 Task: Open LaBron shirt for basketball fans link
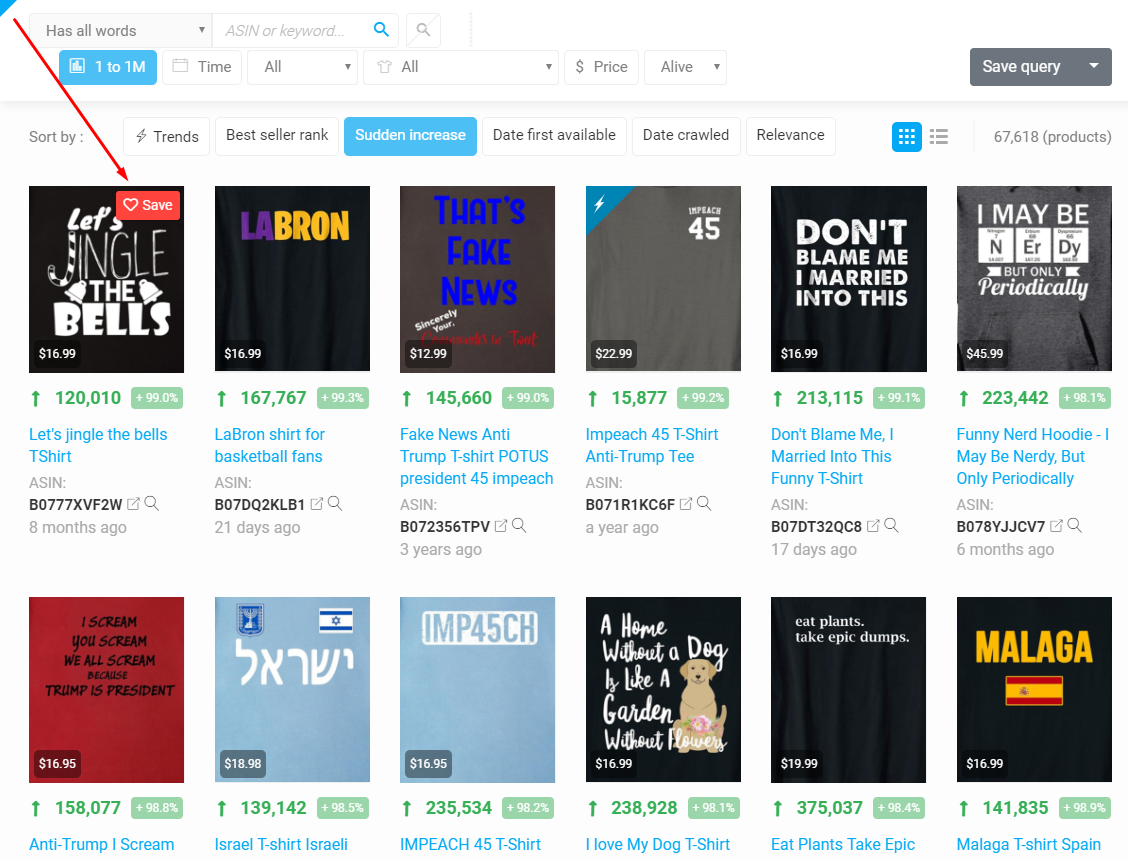click(270, 445)
